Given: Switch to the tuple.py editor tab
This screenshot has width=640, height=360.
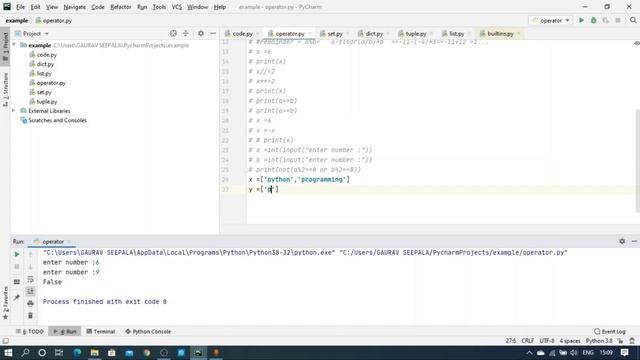Looking at the screenshot, I should (x=416, y=33).
